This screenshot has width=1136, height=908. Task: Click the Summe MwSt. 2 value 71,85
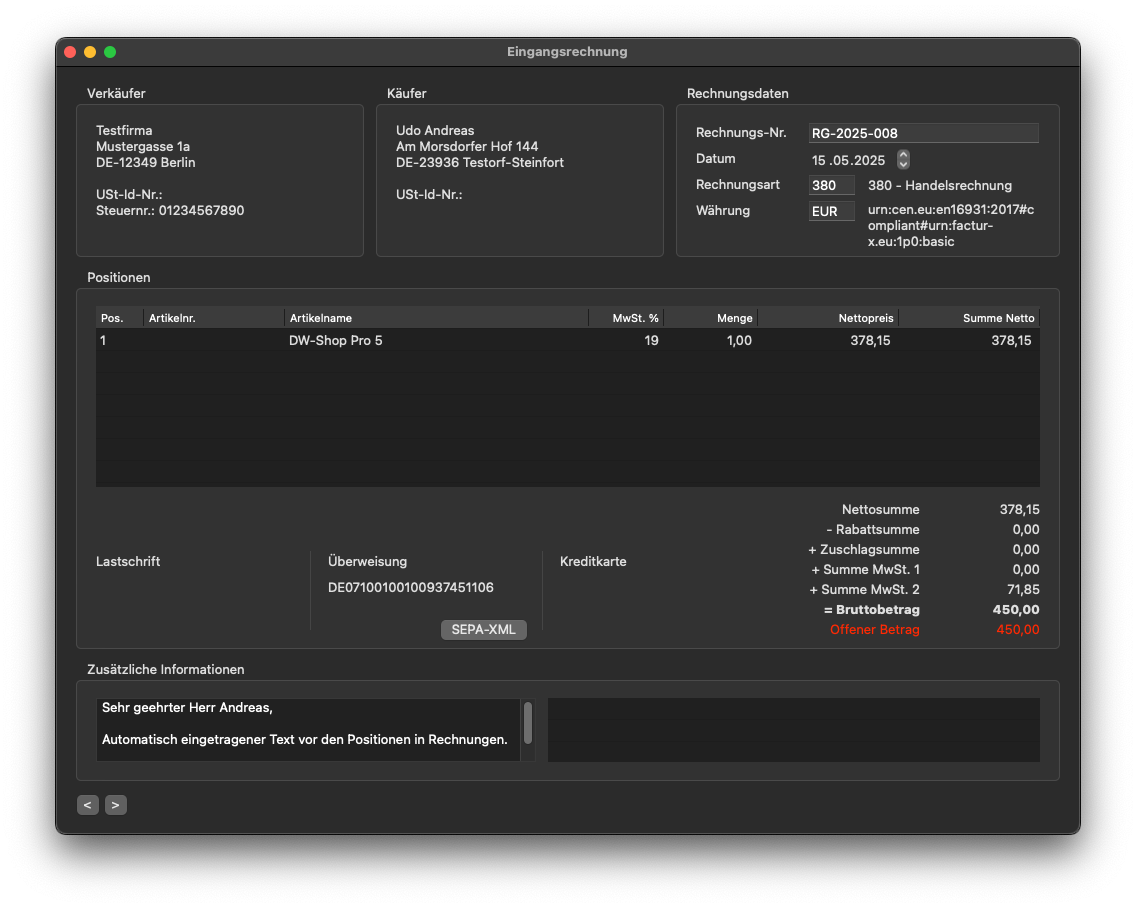1023,590
